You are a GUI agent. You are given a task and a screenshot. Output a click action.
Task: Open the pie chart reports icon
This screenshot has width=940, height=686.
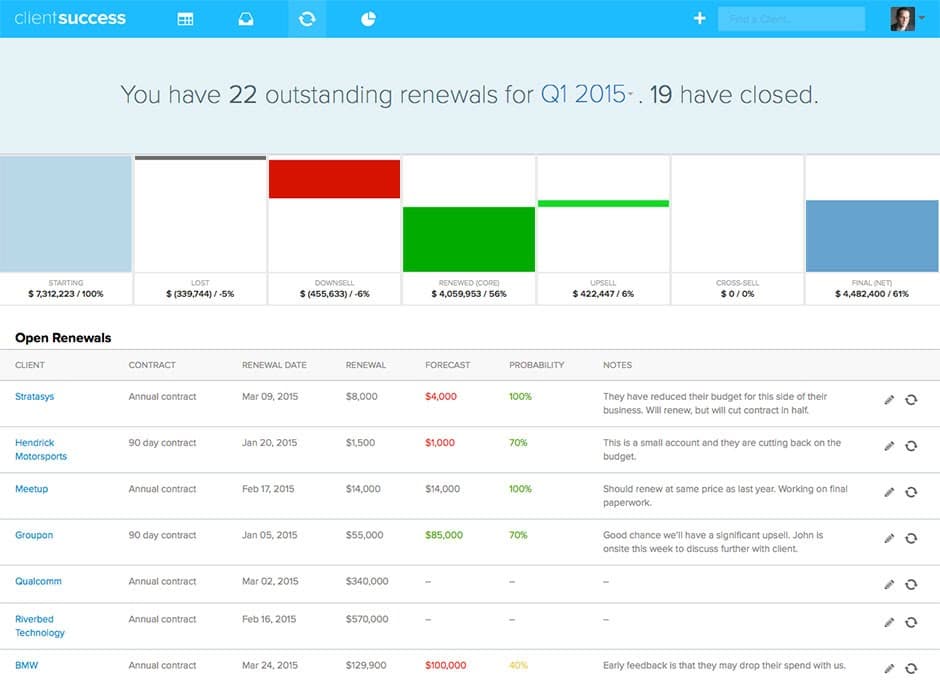(x=368, y=19)
